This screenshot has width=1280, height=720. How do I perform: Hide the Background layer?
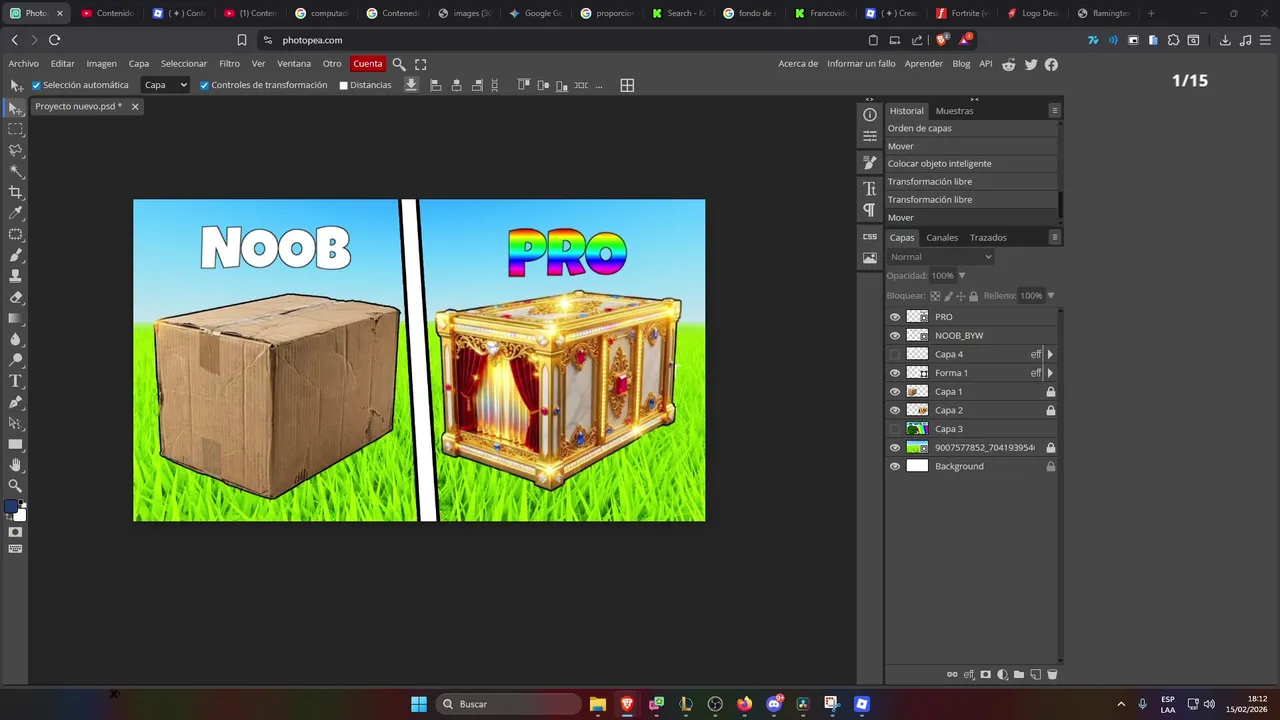tap(895, 466)
